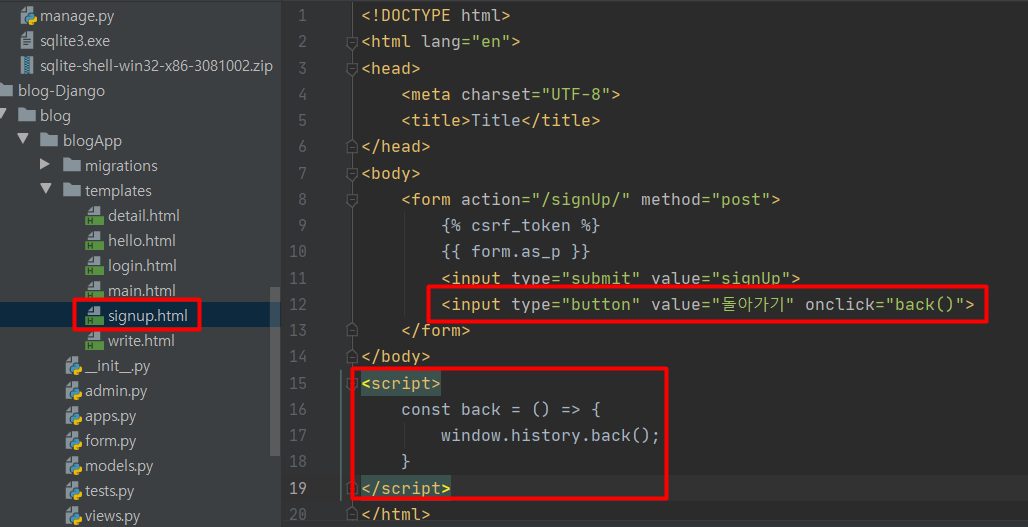Collapse the blog folder tree arrow
The image size is (1028, 527).
pyautogui.click(x=3, y=115)
